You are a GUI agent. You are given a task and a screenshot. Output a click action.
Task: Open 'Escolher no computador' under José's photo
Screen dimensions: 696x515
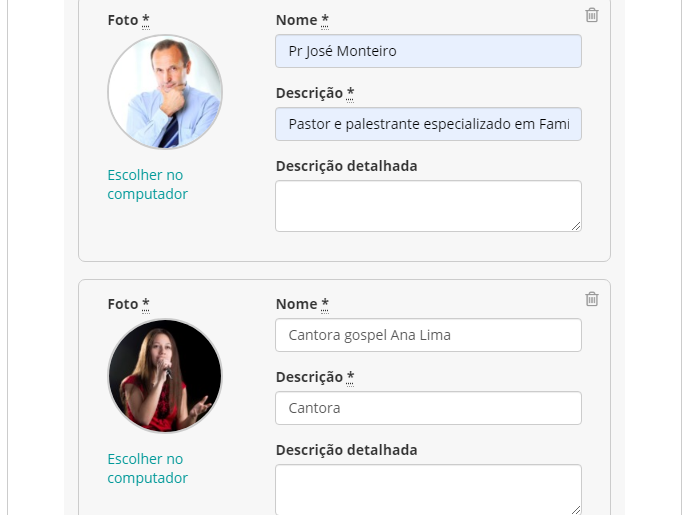tap(147, 184)
